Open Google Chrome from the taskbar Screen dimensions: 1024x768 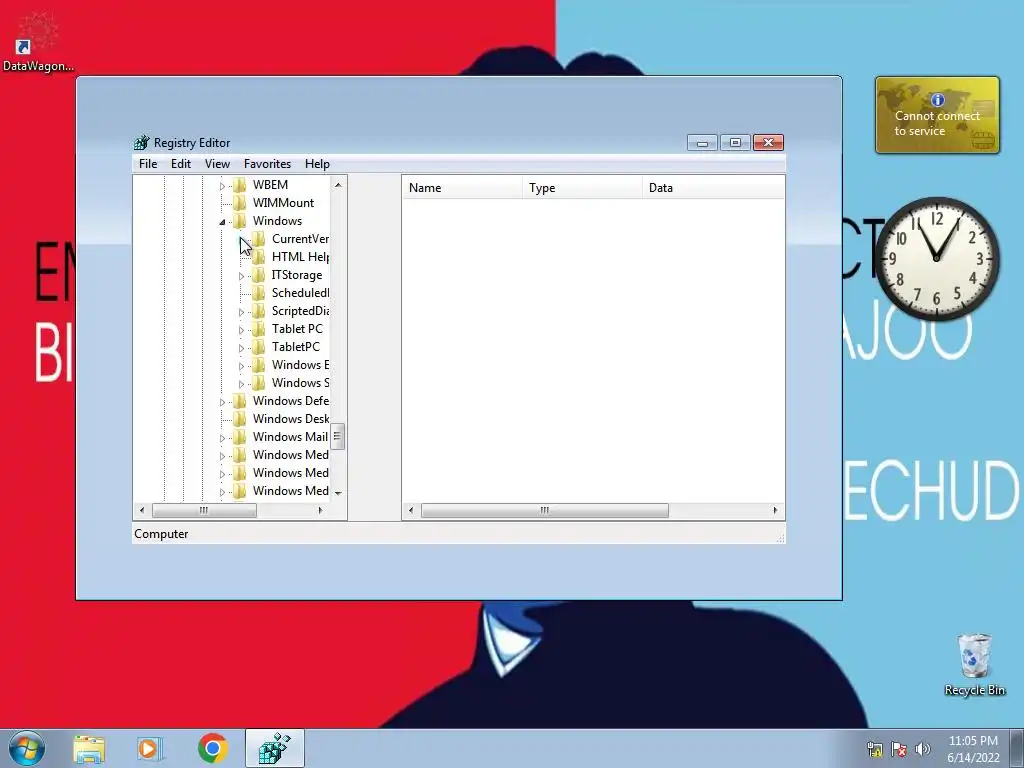[x=213, y=748]
